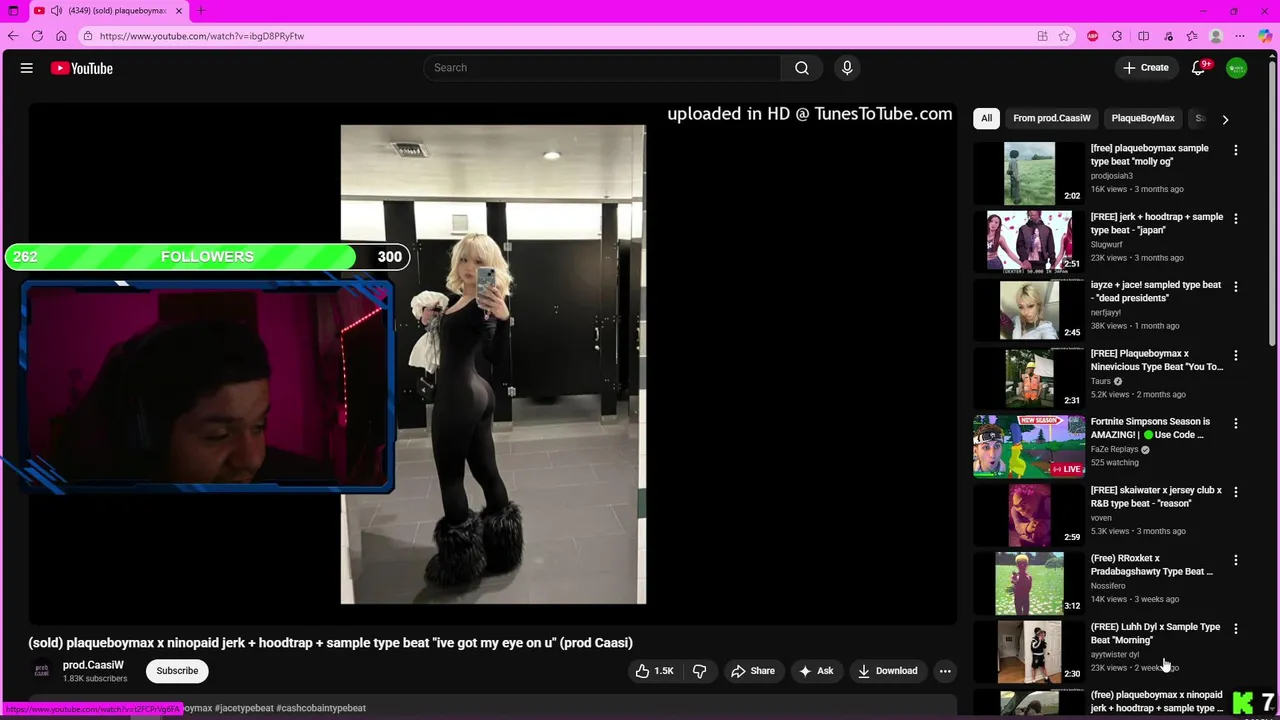Select the All filter chip
This screenshot has height=720, width=1280.
986,118
